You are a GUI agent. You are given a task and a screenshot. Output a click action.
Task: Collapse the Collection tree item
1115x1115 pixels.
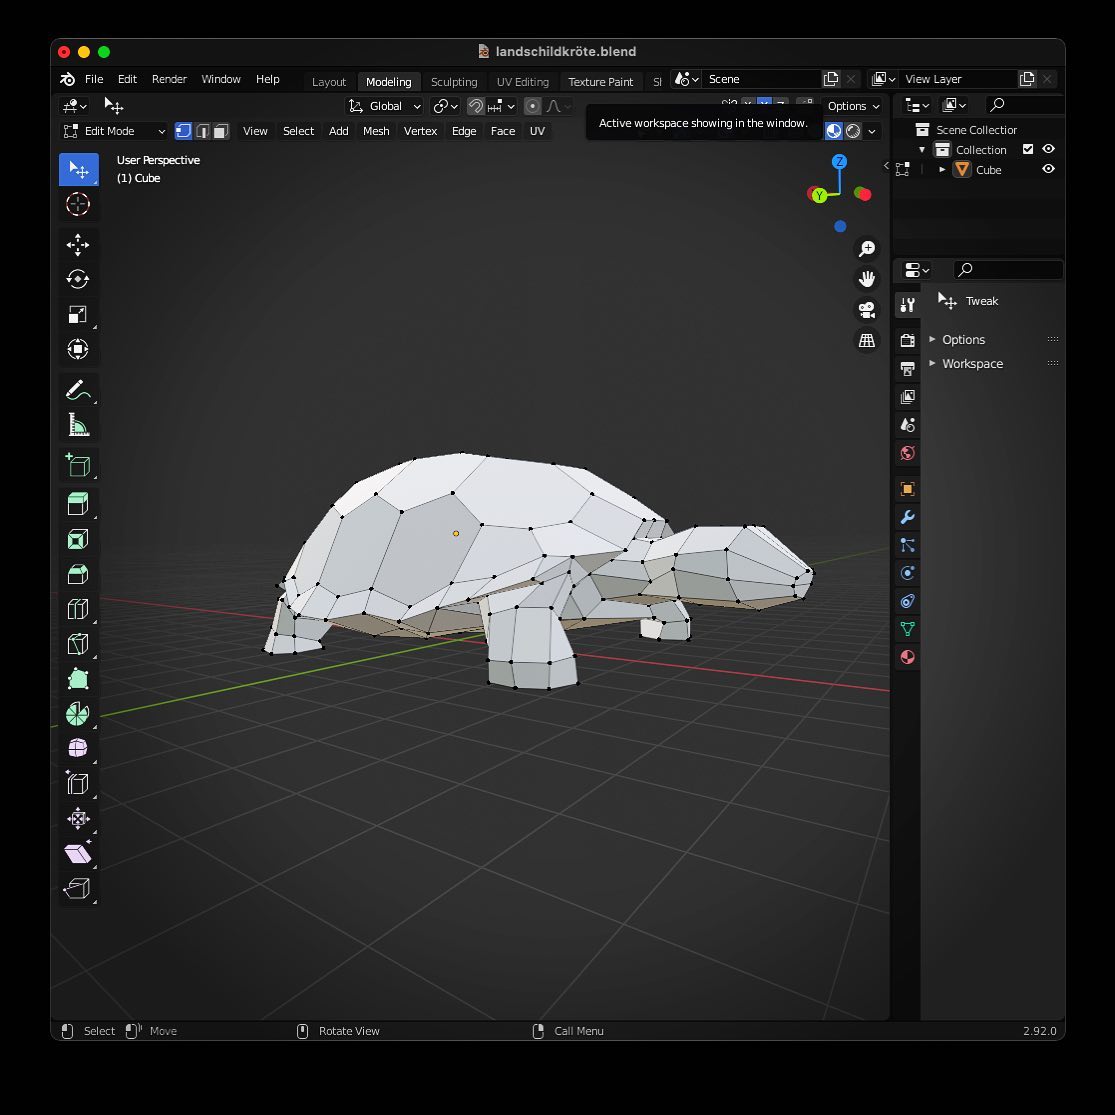(922, 150)
